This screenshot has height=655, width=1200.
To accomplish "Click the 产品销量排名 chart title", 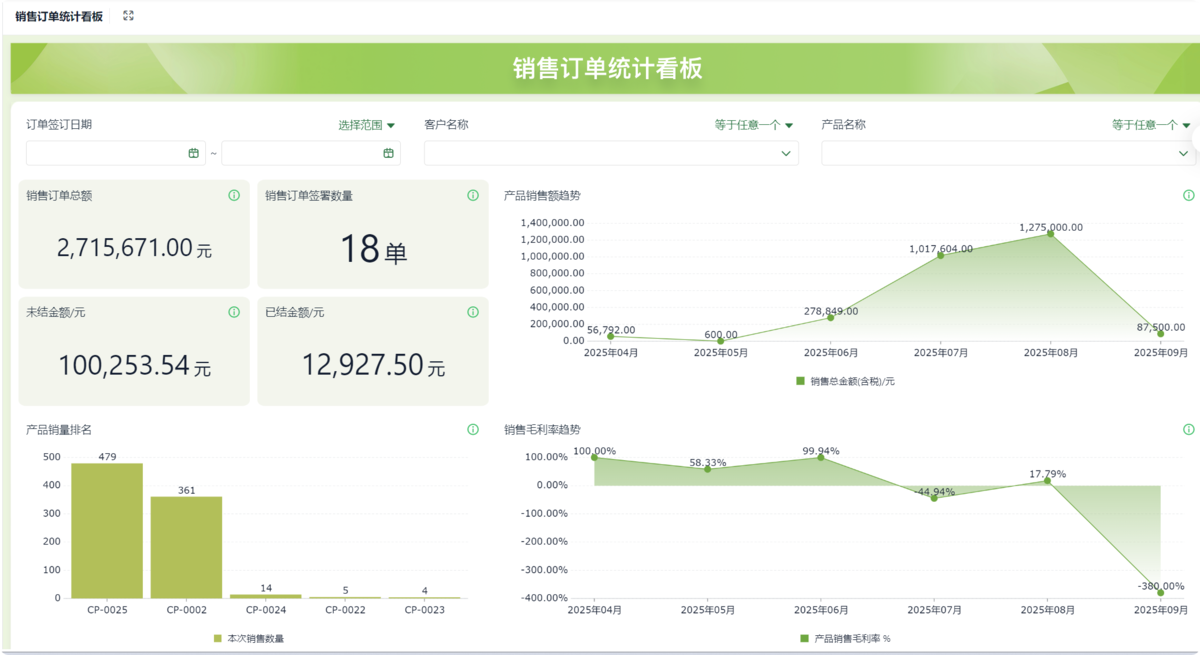I will pyautogui.click(x=59, y=430).
